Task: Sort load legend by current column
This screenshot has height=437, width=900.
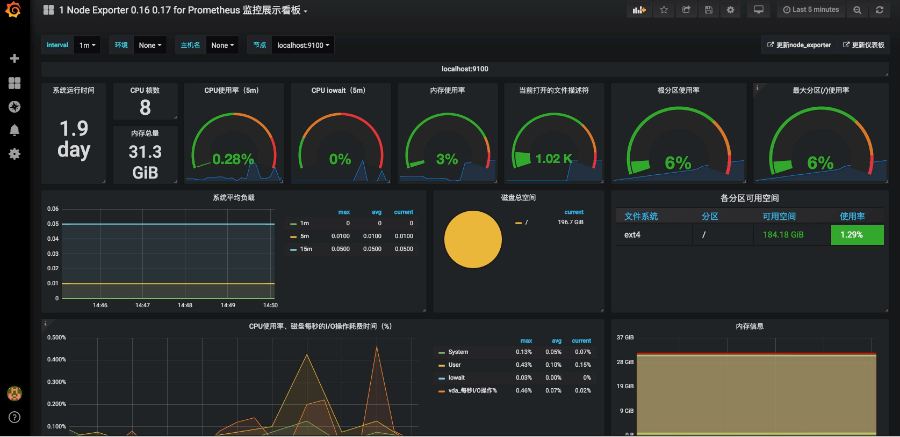Action: tap(403, 212)
